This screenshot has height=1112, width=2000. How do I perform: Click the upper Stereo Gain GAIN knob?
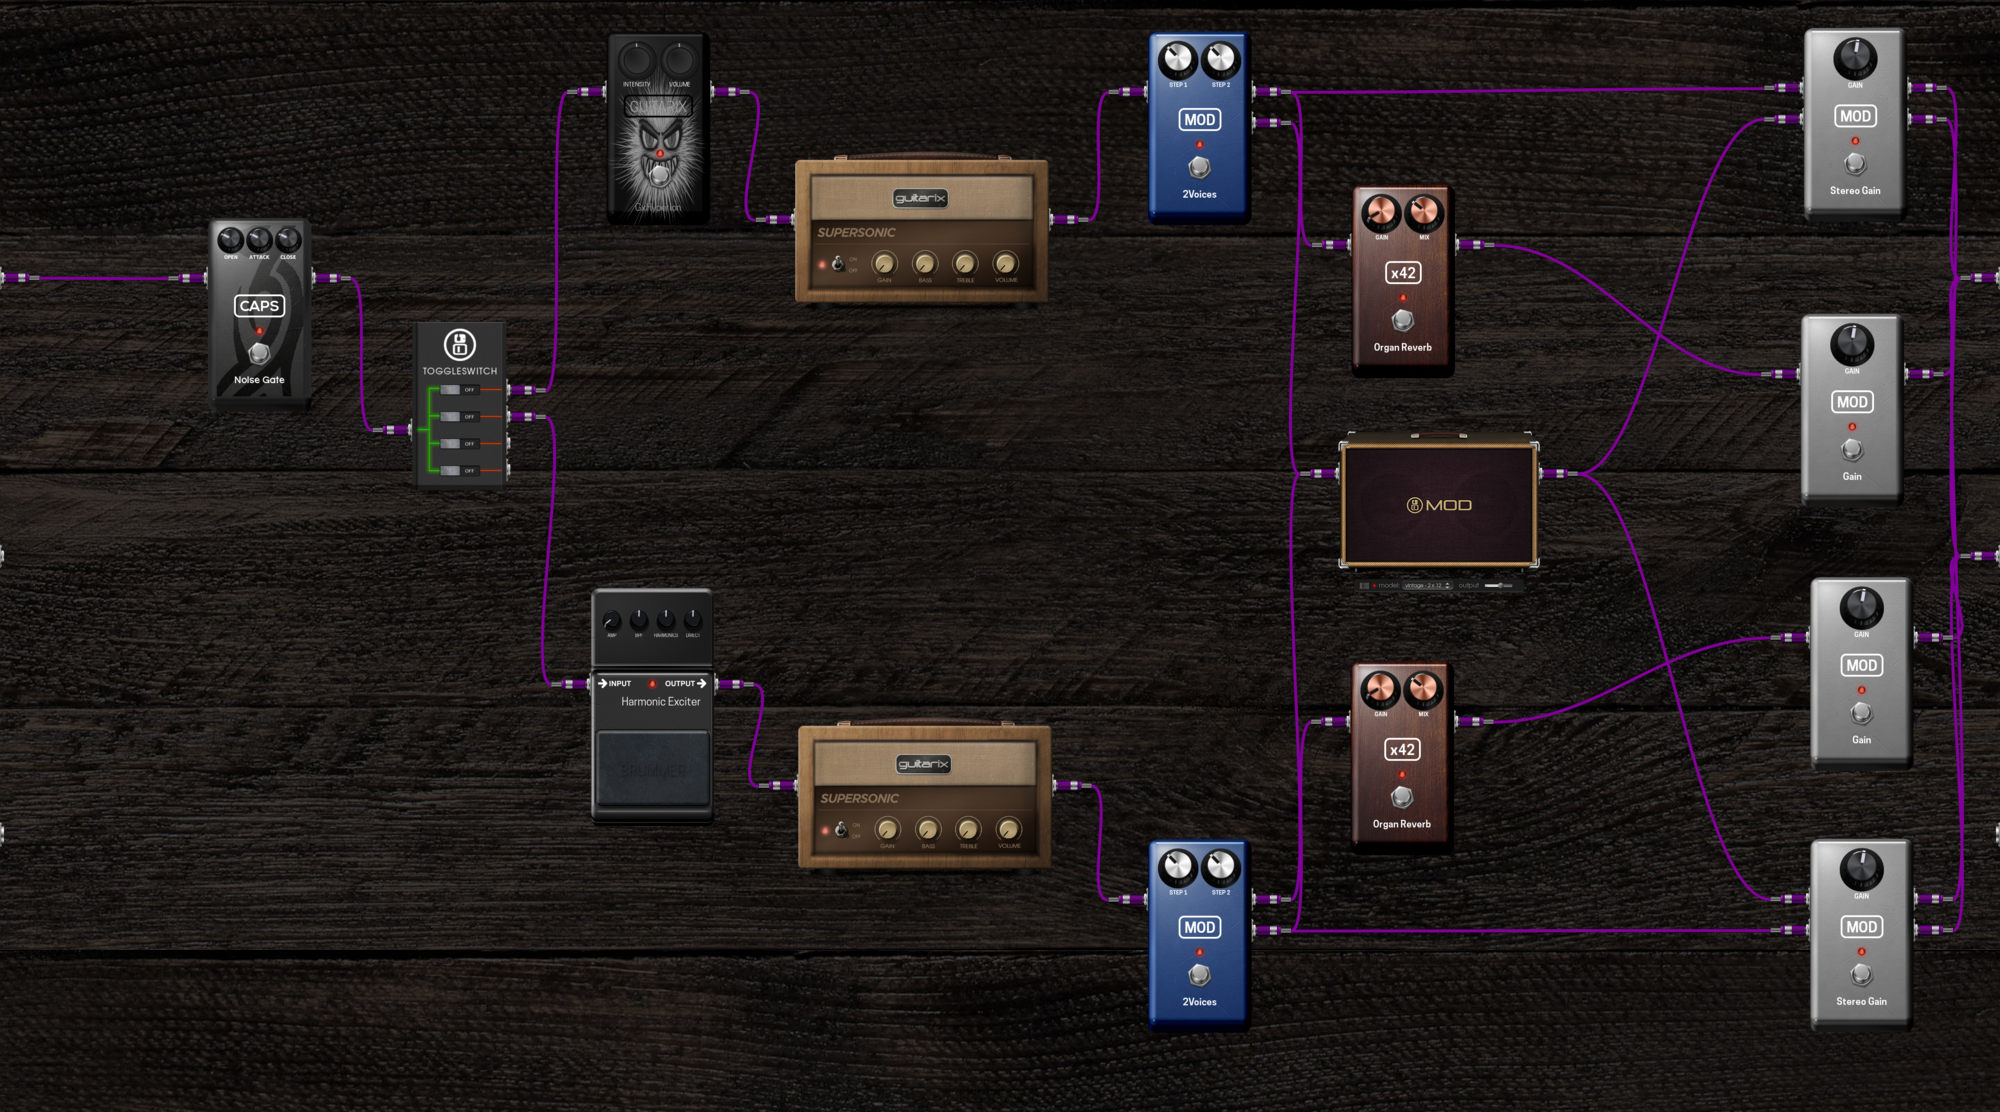[1855, 59]
